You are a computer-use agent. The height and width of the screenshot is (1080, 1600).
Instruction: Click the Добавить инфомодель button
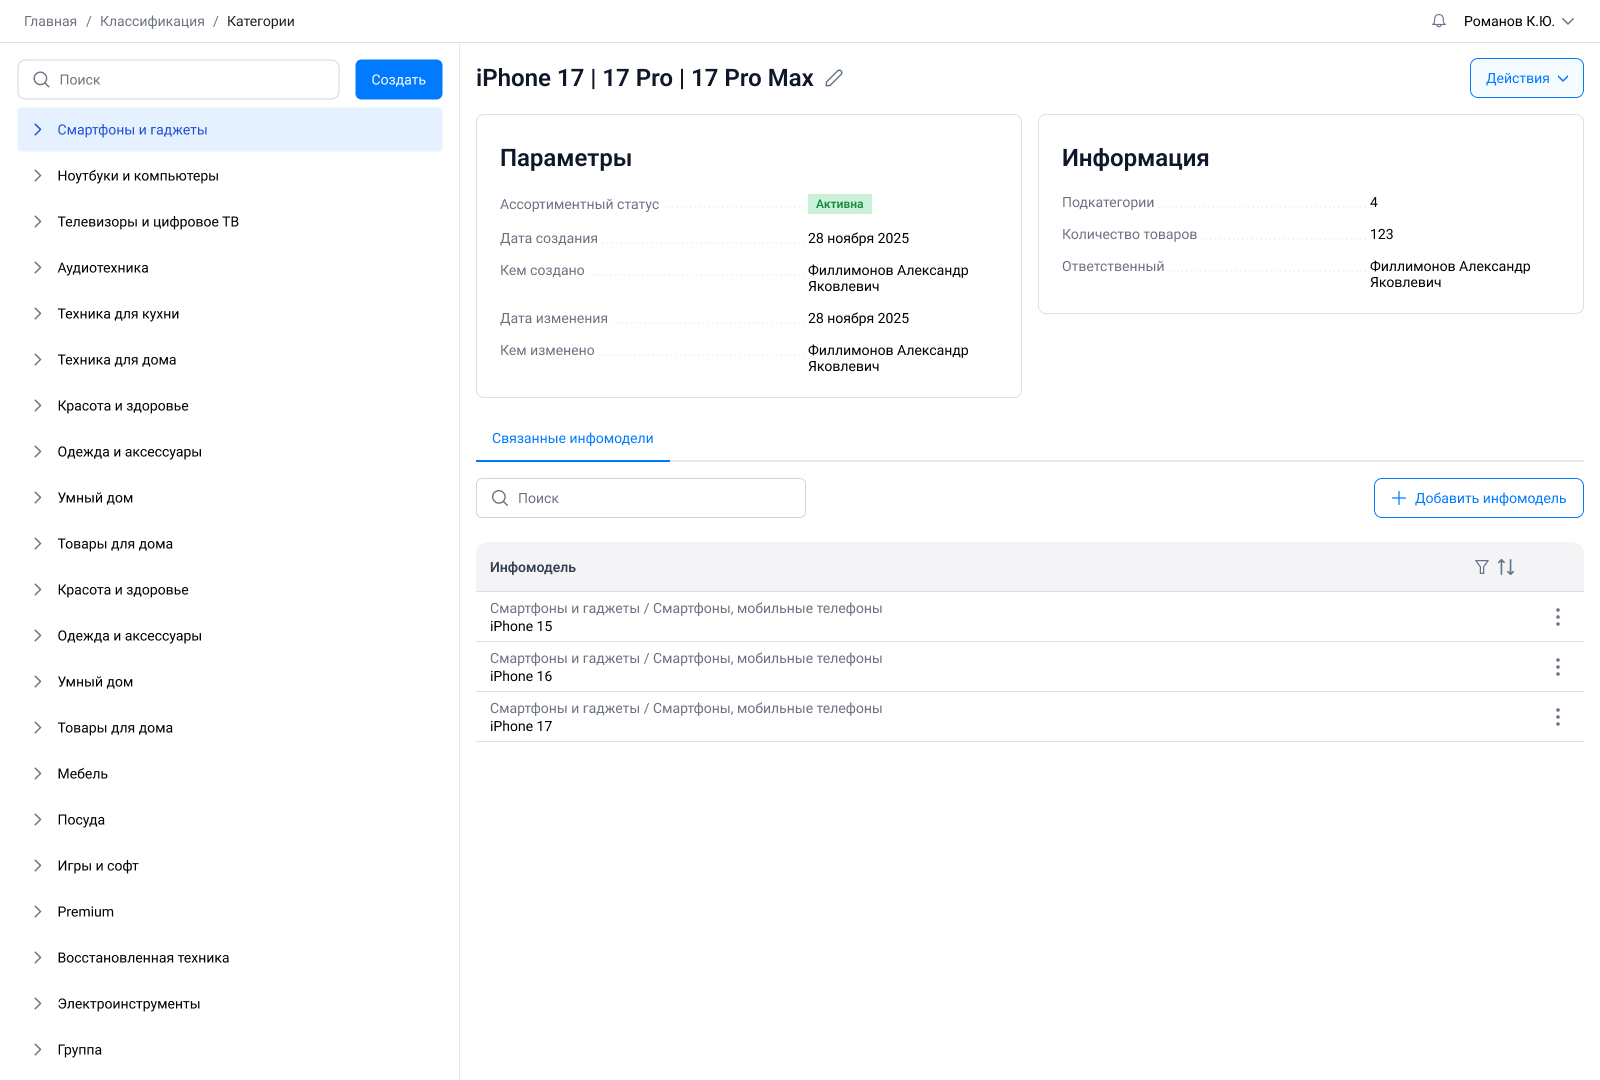1478,498
